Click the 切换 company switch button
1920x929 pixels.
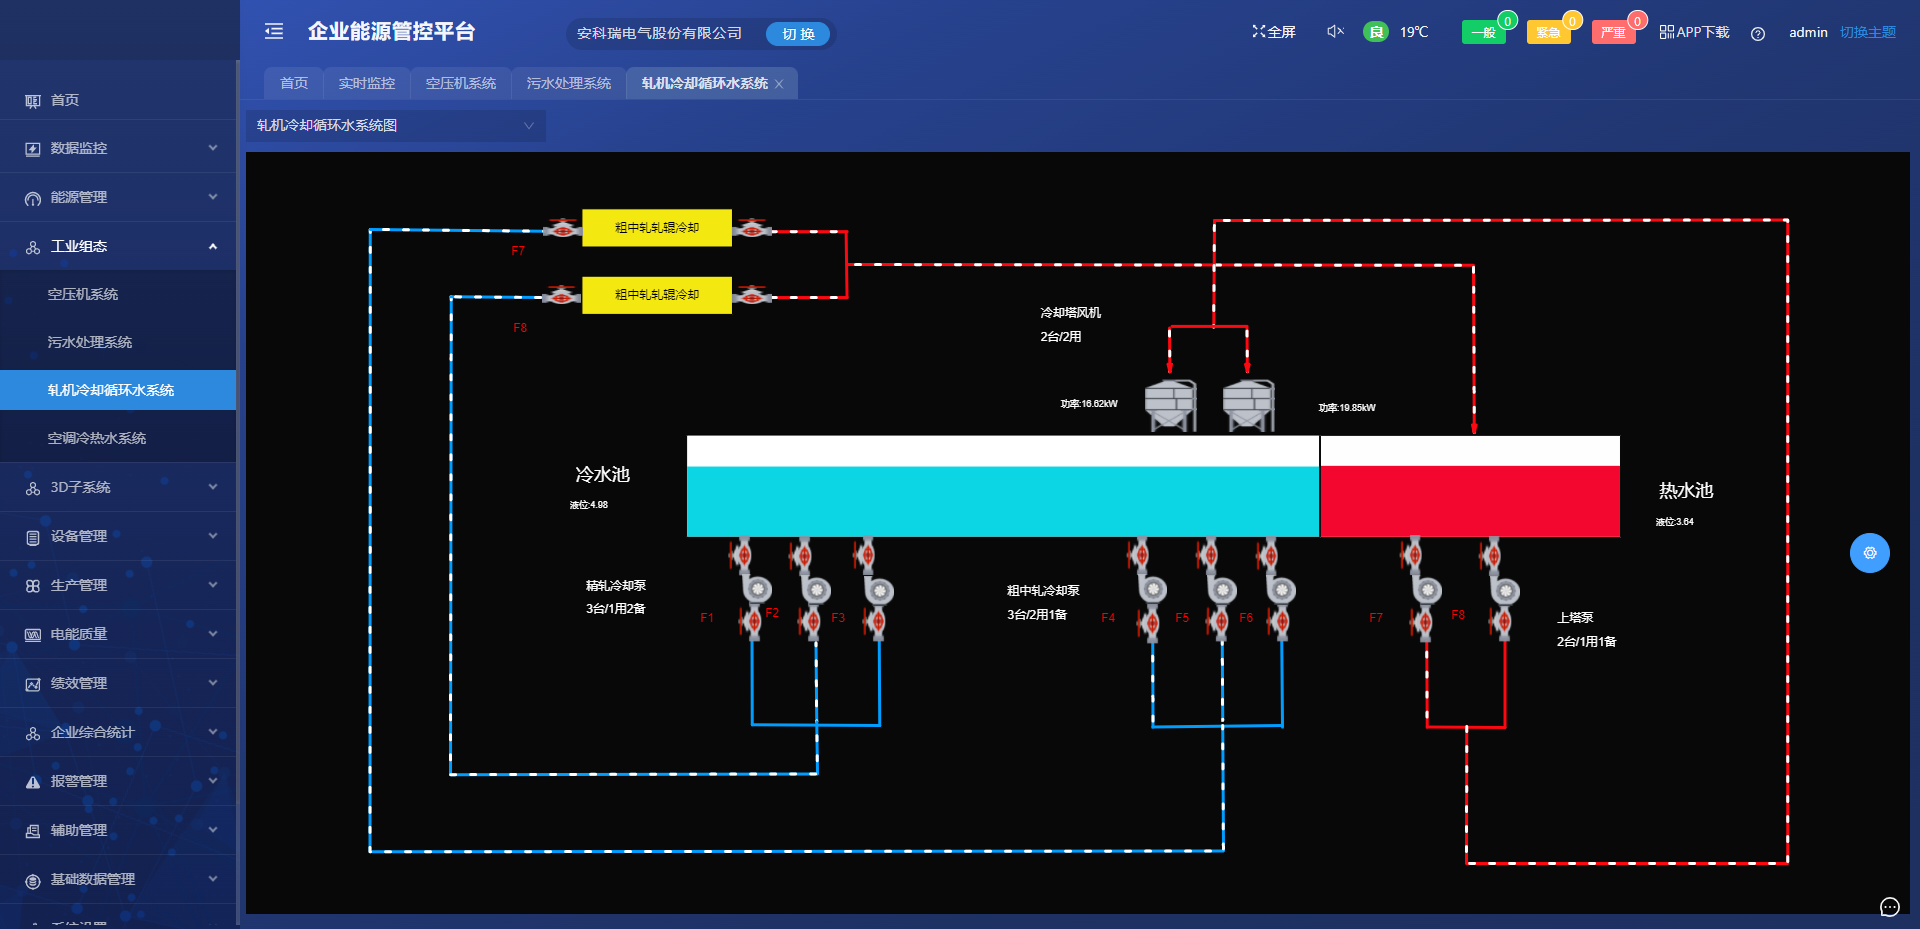pos(798,34)
